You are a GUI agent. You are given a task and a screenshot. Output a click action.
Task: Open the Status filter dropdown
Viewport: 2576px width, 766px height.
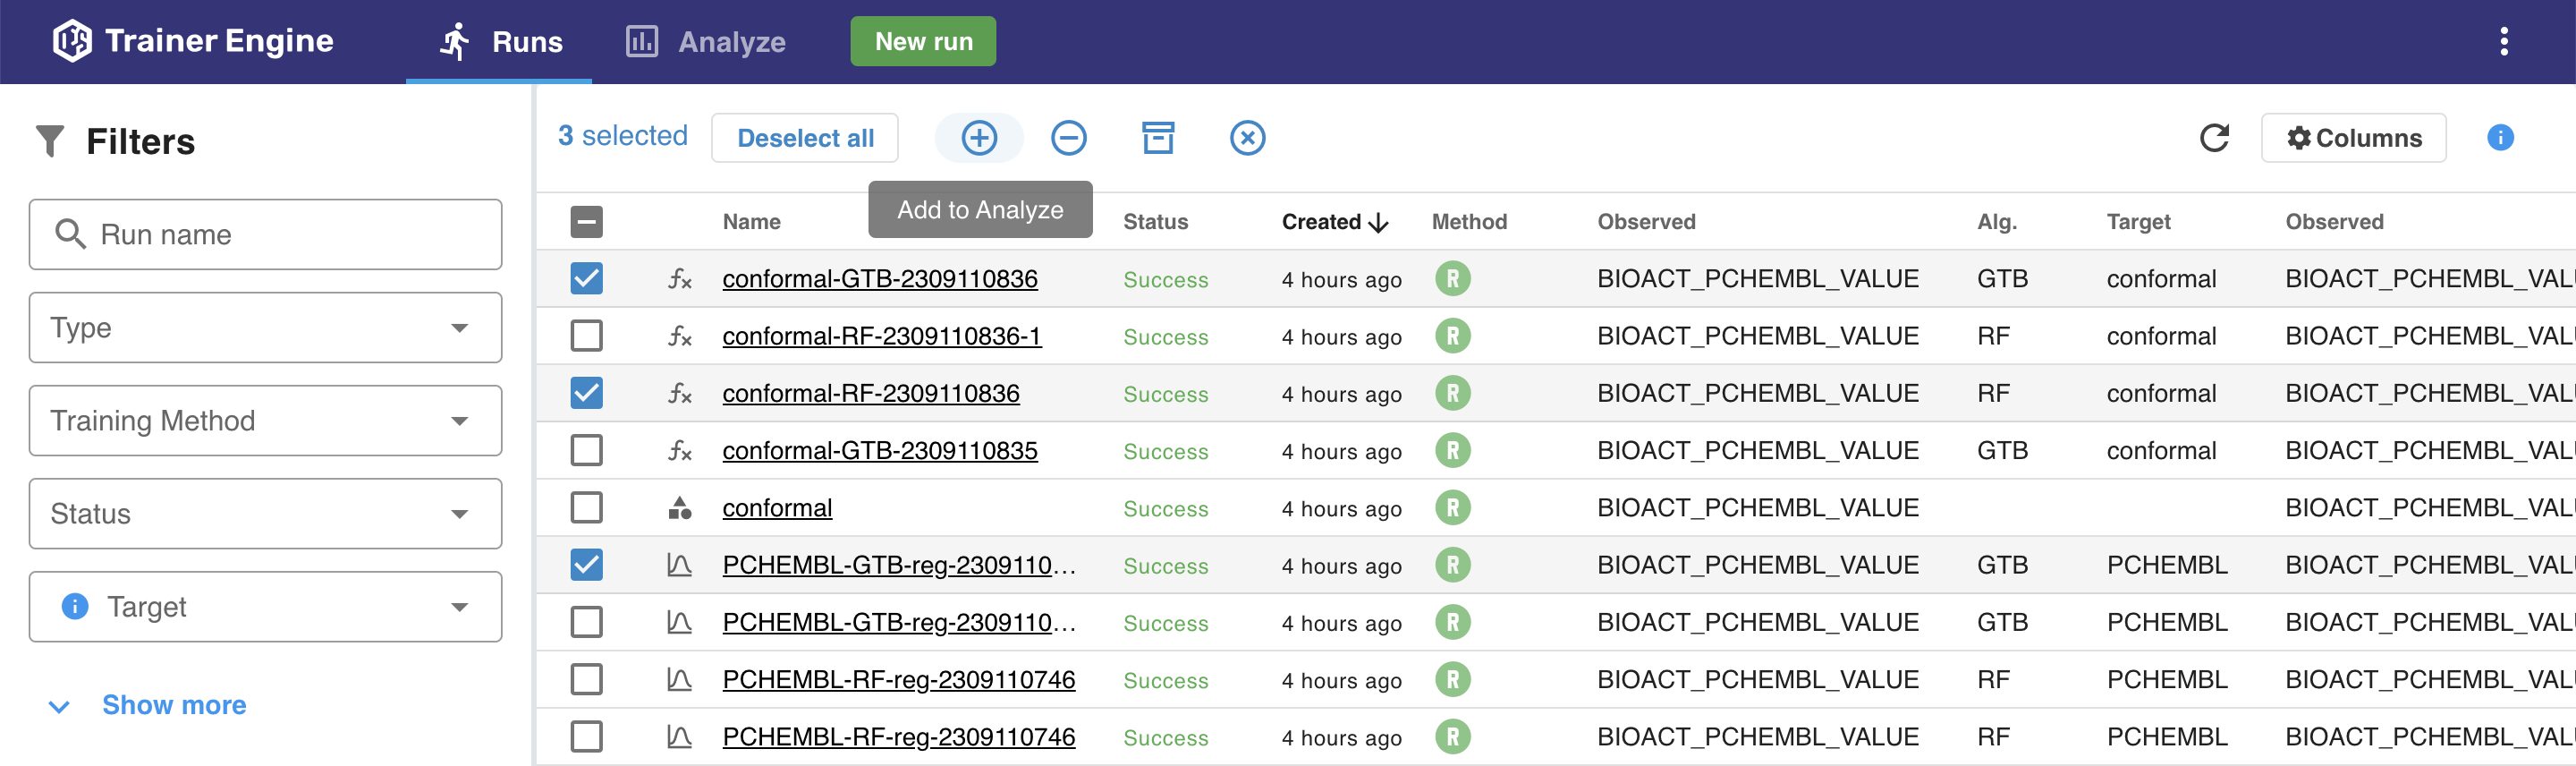265,514
